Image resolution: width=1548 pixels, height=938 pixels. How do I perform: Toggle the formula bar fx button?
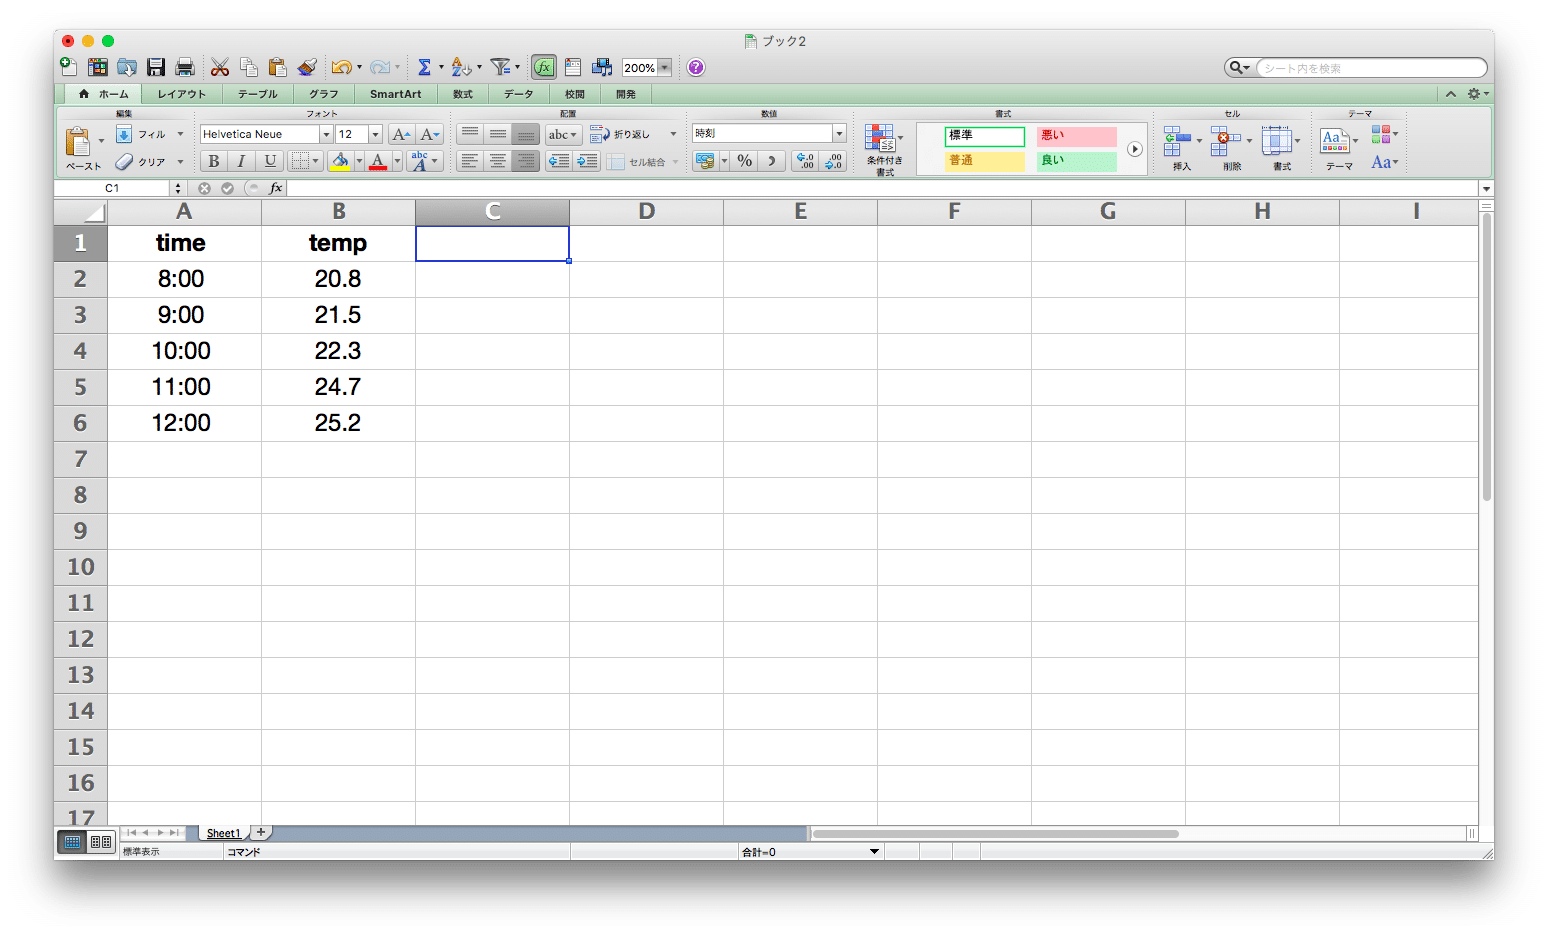click(x=543, y=67)
